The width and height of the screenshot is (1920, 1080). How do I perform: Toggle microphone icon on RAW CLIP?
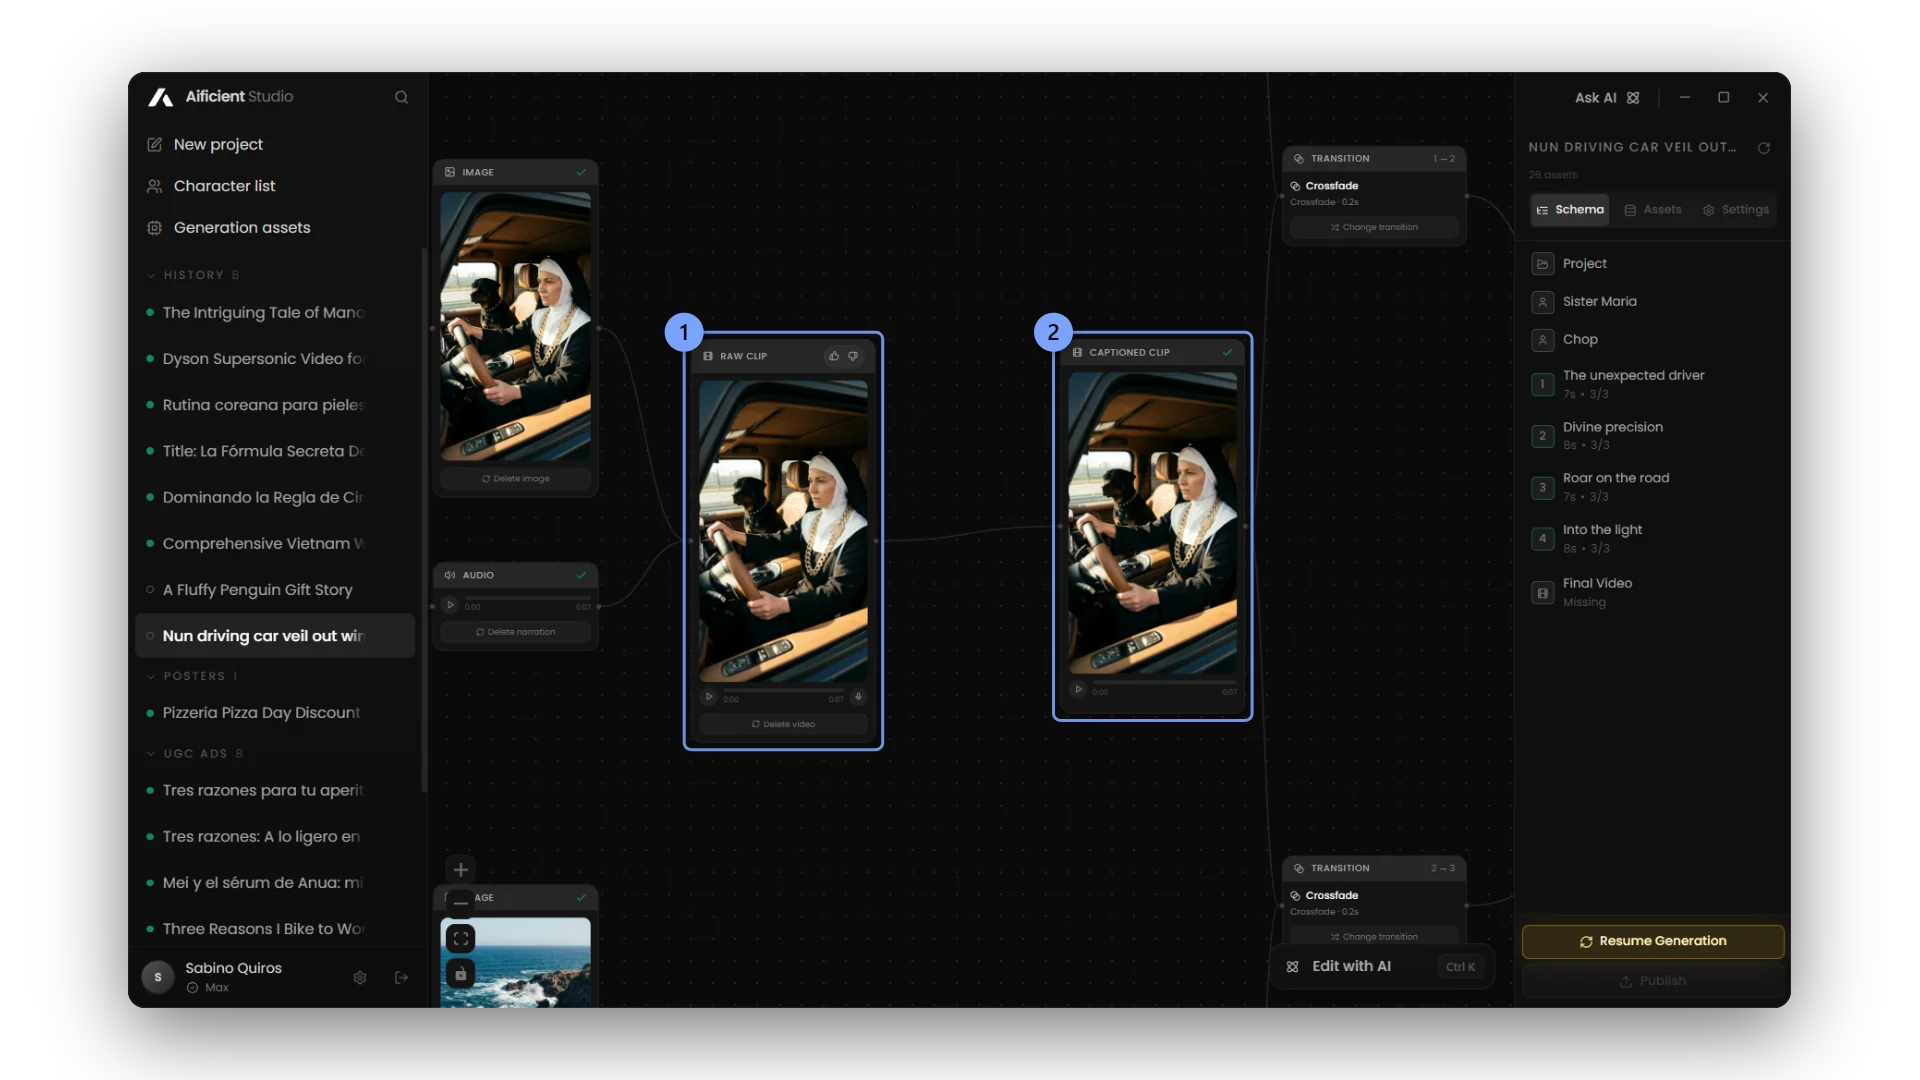pos(858,697)
